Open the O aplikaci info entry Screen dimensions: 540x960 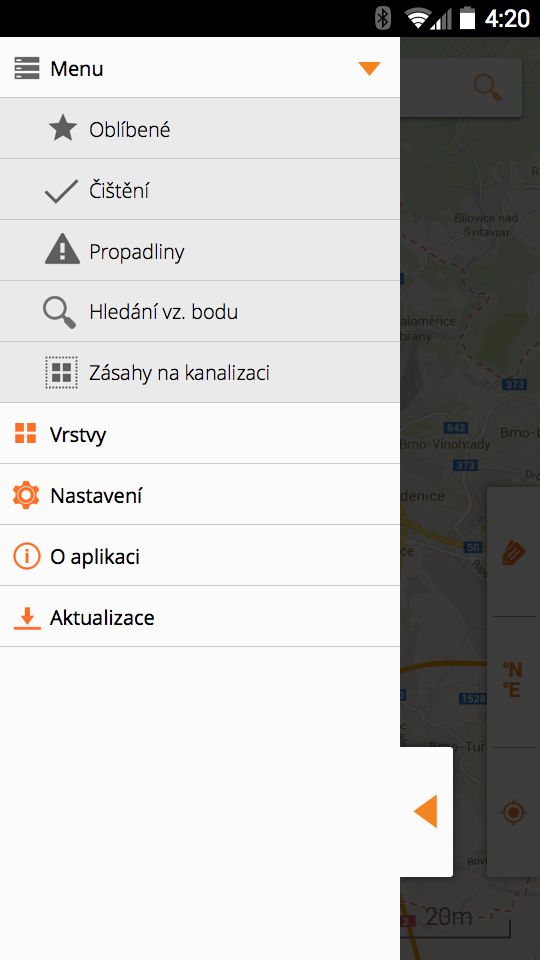coord(200,556)
